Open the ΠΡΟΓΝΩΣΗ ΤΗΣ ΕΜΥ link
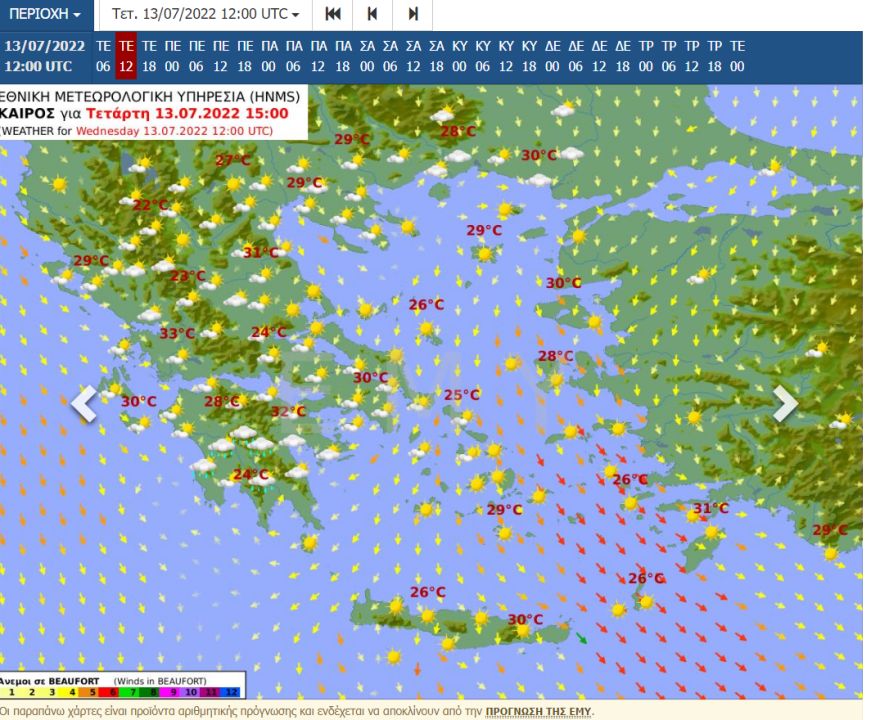Screen dimensions: 880x720 [x=538, y=711]
